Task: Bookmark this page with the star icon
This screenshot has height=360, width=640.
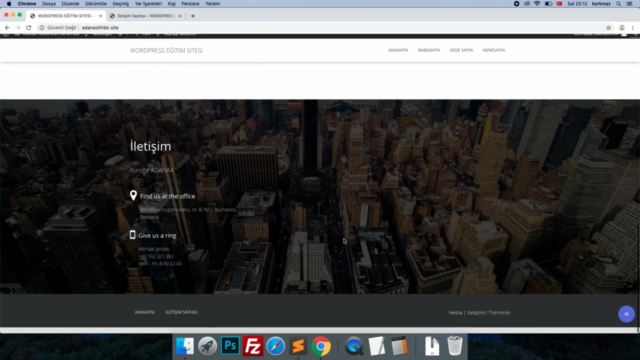Action: click(609, 28)
